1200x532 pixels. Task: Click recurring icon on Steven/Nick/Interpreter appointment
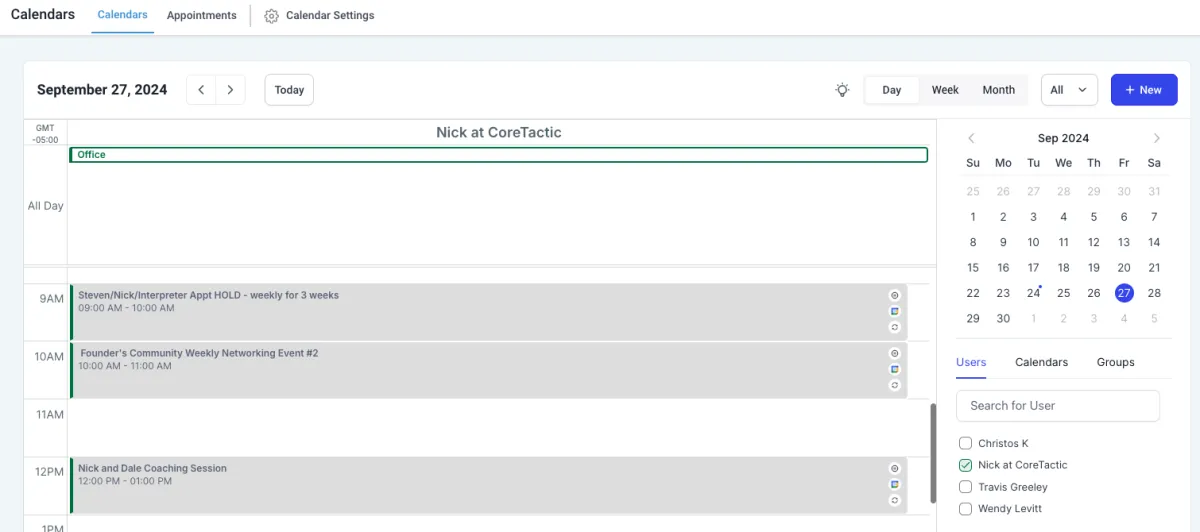tap(895, 327)
